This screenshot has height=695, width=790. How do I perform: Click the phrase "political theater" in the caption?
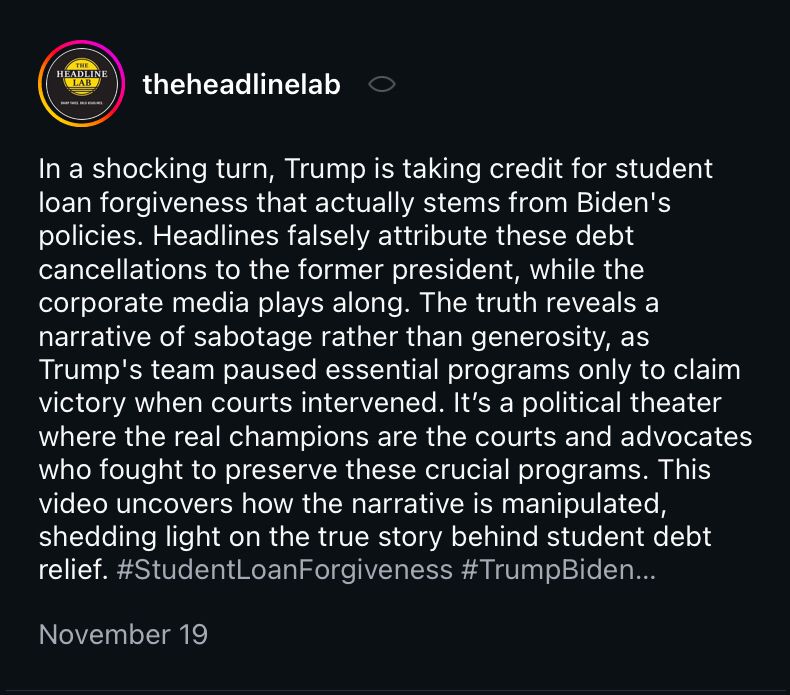pos(622,403)
